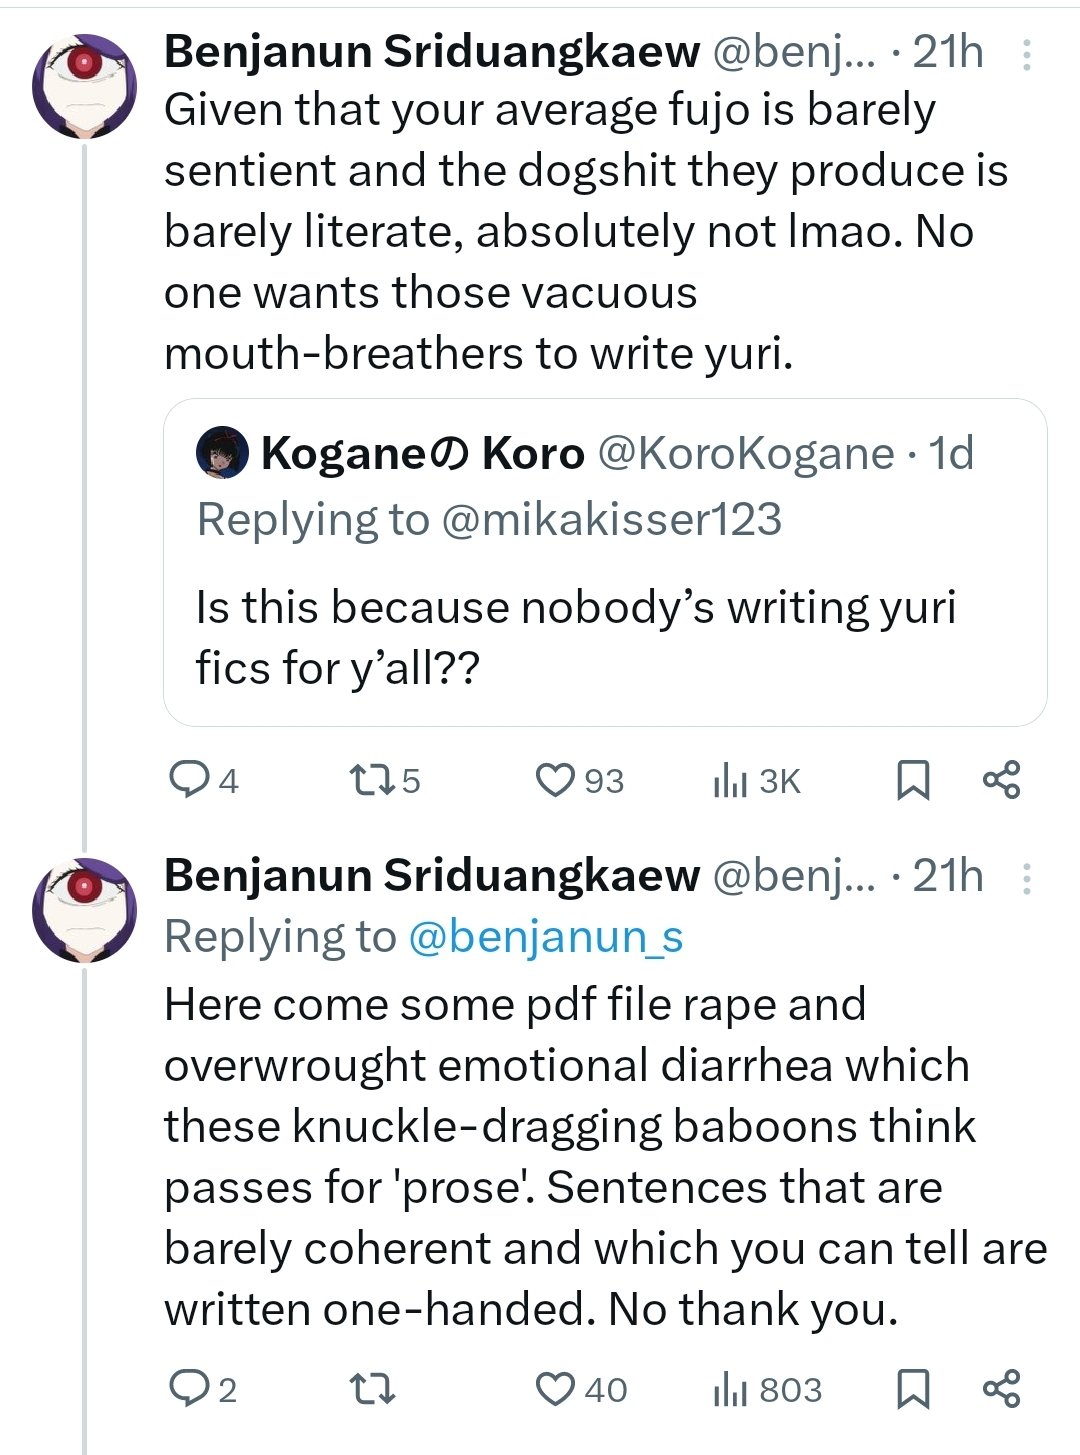Screen dimensions: 1080x1455
Task: Like the first tweet with 93 likes
Action: [555, 780]
